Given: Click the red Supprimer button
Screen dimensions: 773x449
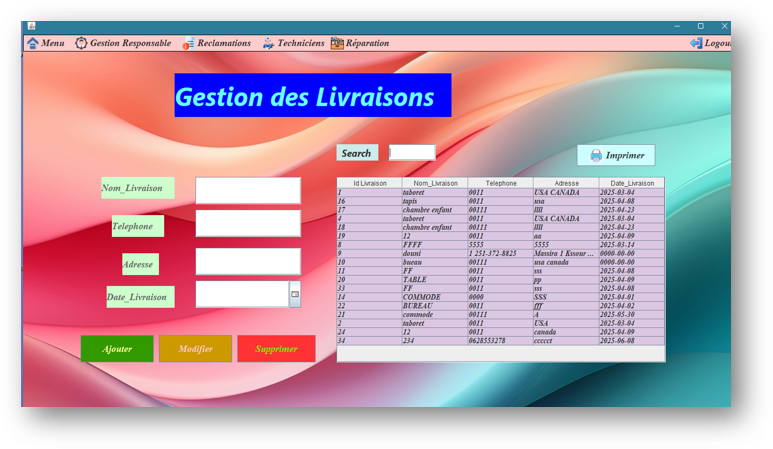Looking at the screenshot, I should click(277, 349).
